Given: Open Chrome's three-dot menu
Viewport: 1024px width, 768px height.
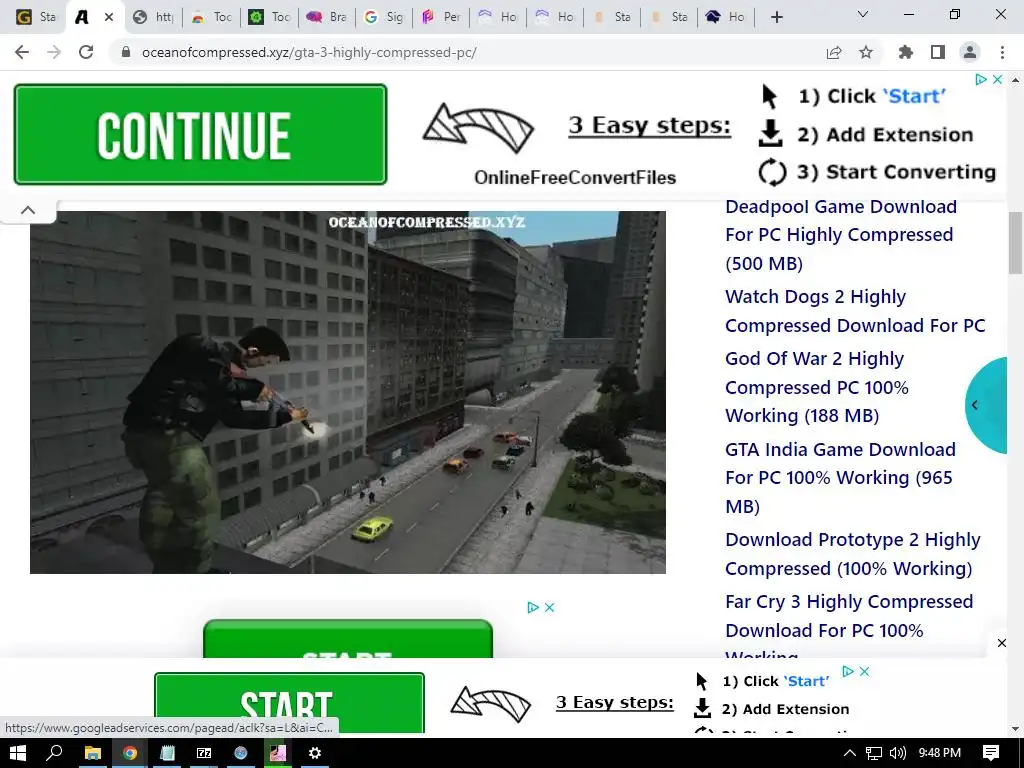Looking at the screenshot, I should tap(1002, 52).
